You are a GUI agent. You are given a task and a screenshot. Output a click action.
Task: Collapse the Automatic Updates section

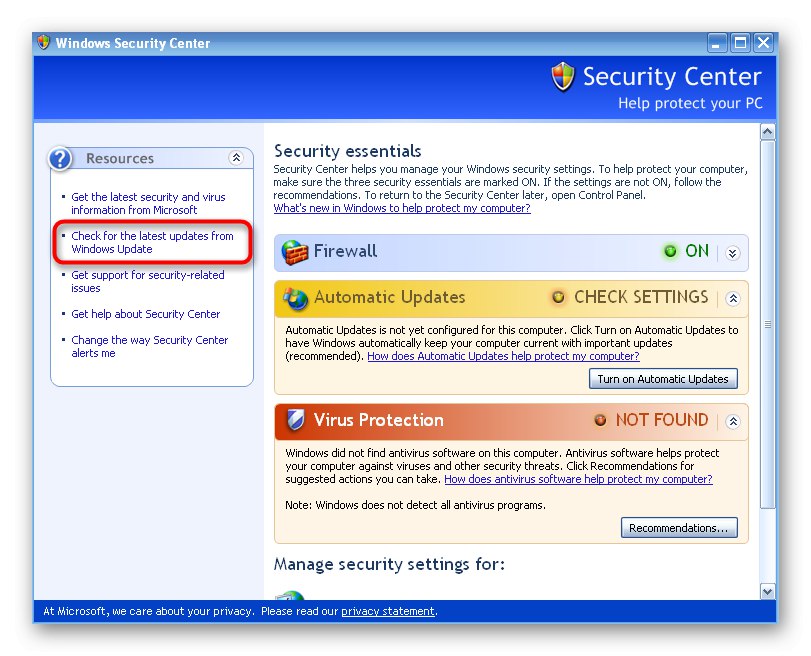(732, 298)
